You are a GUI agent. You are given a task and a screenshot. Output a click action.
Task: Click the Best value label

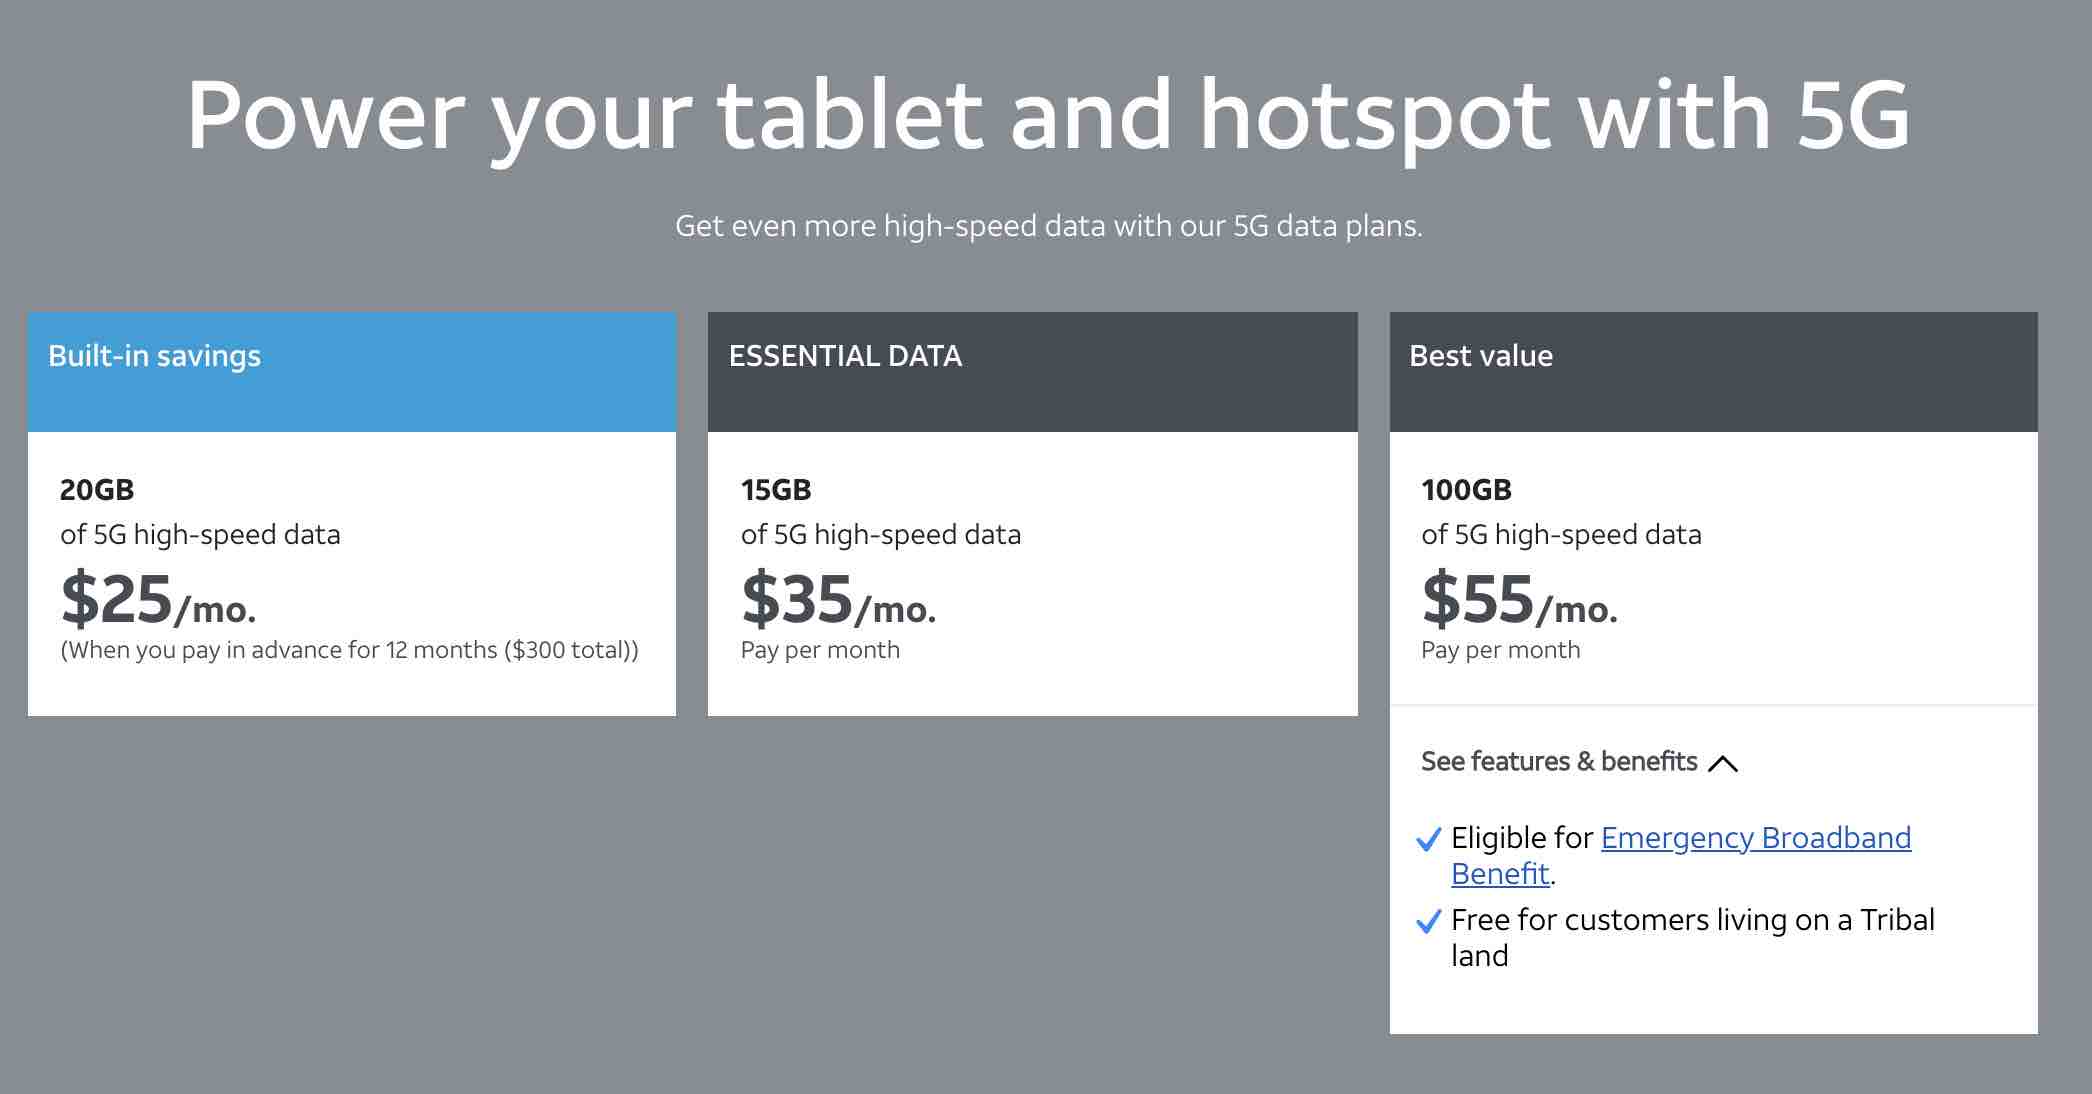point(1481,357)
